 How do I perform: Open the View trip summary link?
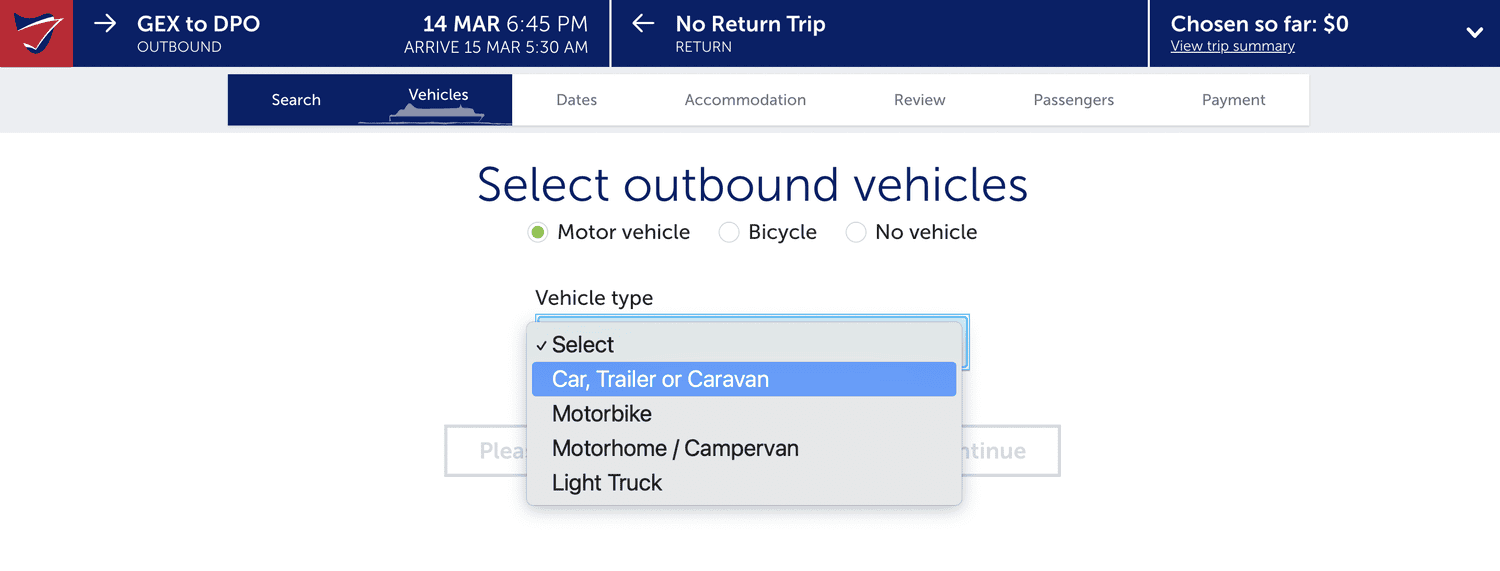[x=1232, y=46]
